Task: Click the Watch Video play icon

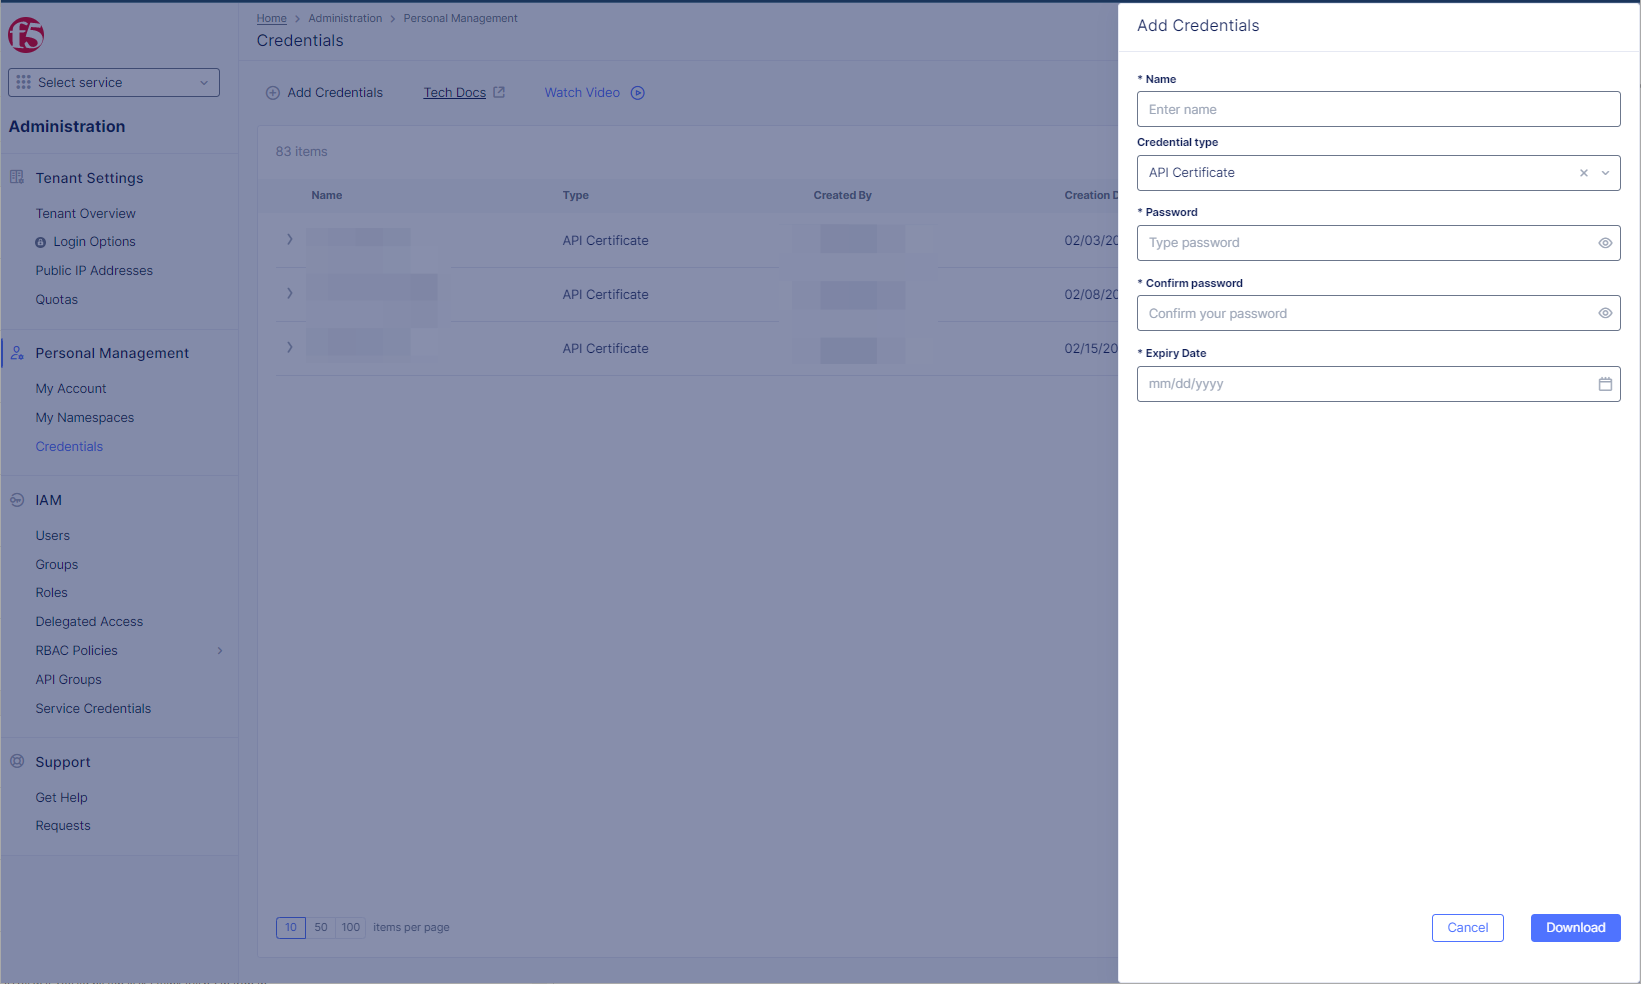Action: [638, 92]
